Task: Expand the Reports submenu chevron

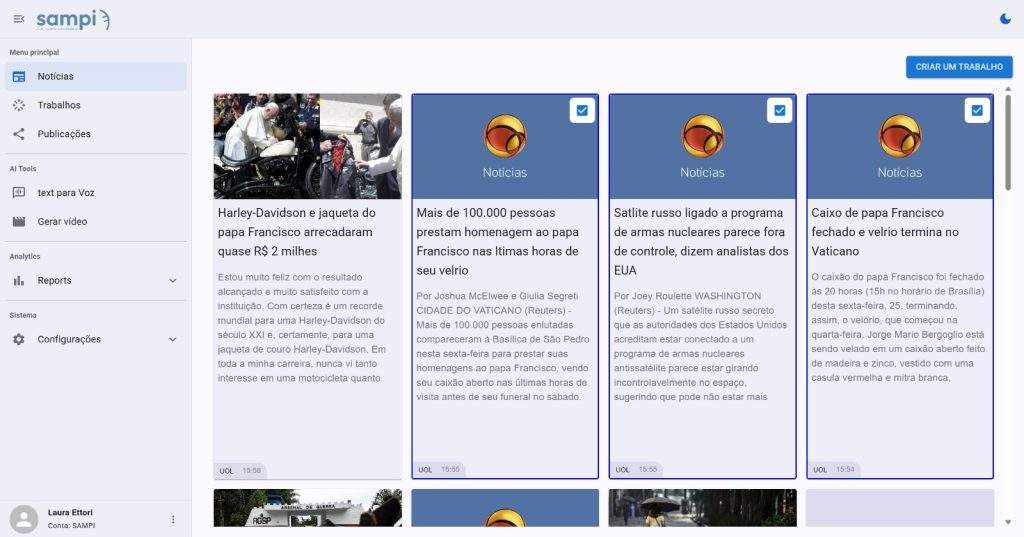Action: [172, 281]
